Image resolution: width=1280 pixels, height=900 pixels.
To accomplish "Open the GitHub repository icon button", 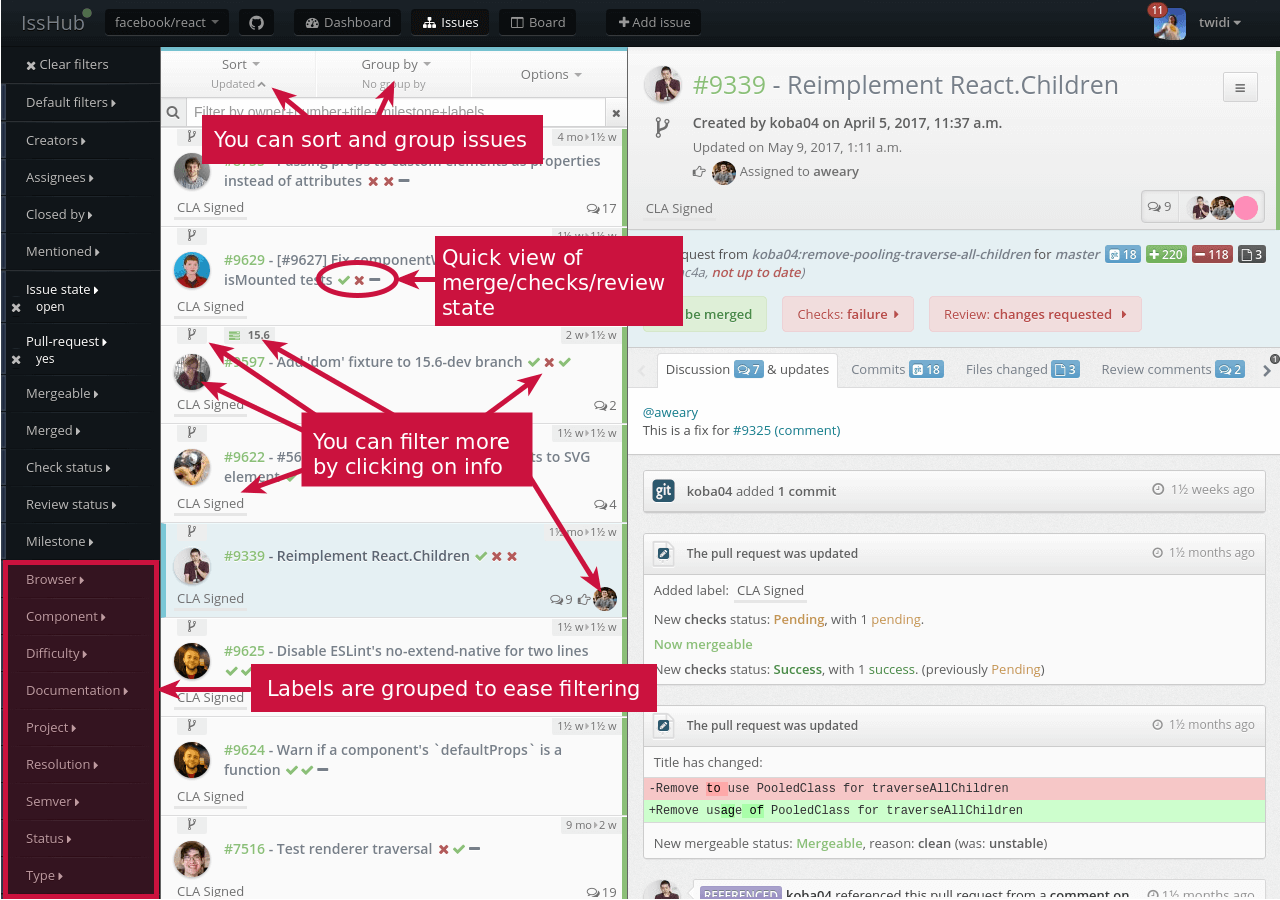I will (x=256, y=22).
